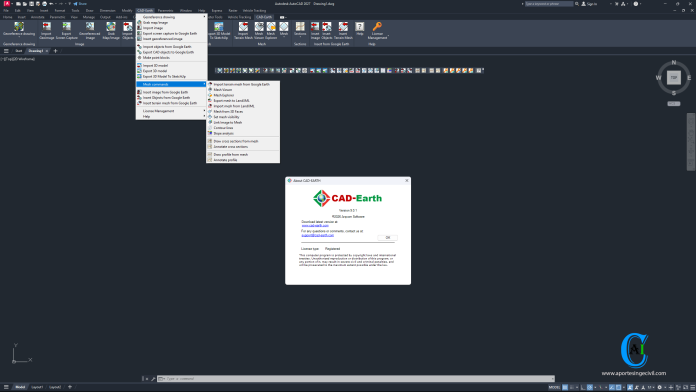Select Import 3D model menu entry

pyautogui.click(x=172, y=65)
